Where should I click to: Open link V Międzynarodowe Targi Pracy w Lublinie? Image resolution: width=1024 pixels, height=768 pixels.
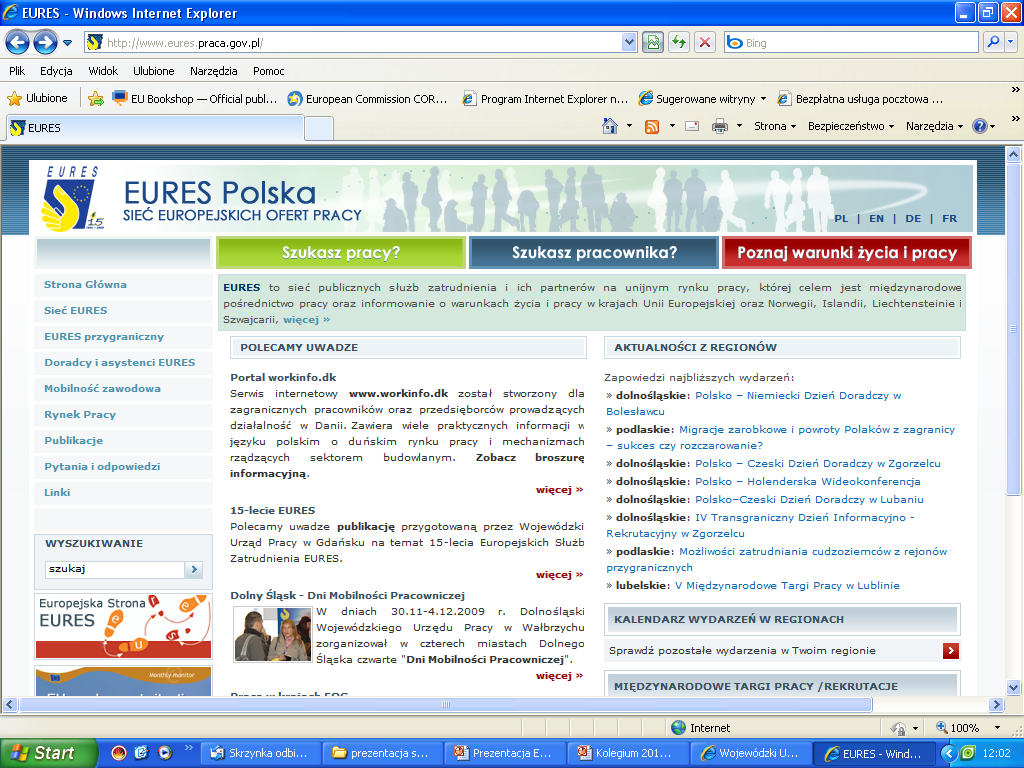coord(787,586)
